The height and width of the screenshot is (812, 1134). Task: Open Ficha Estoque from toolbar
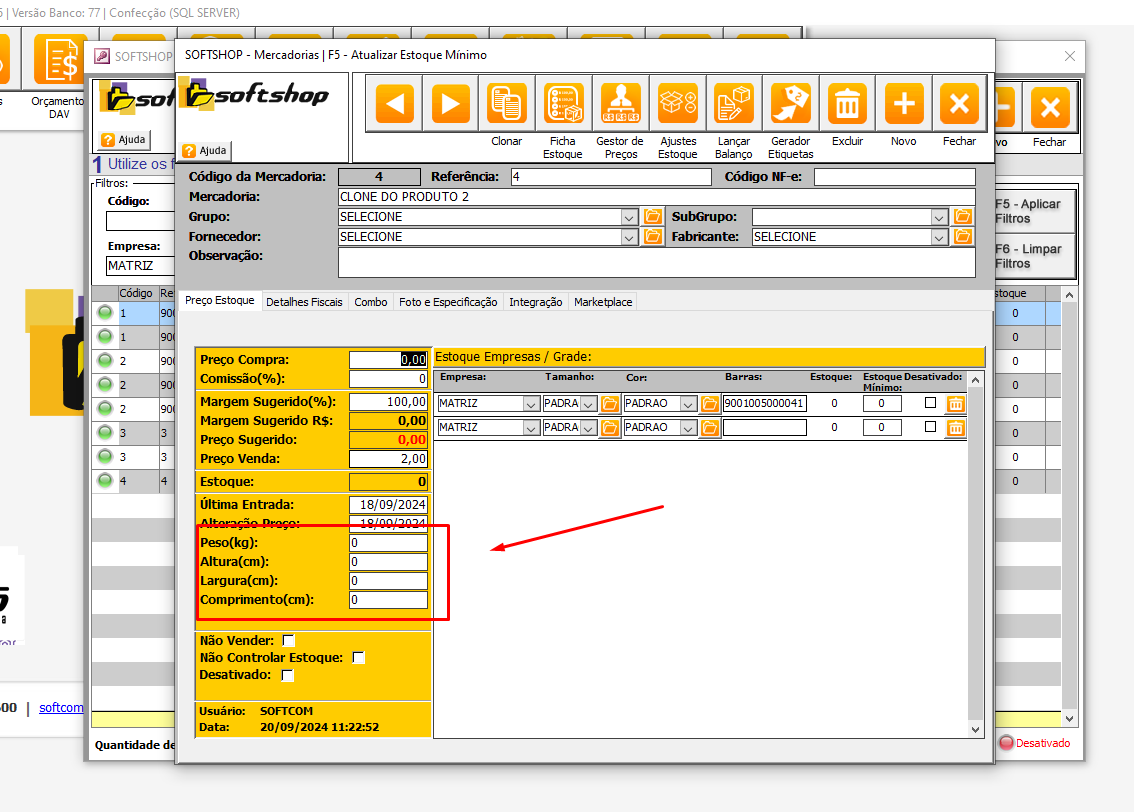(x=563, y=104)
